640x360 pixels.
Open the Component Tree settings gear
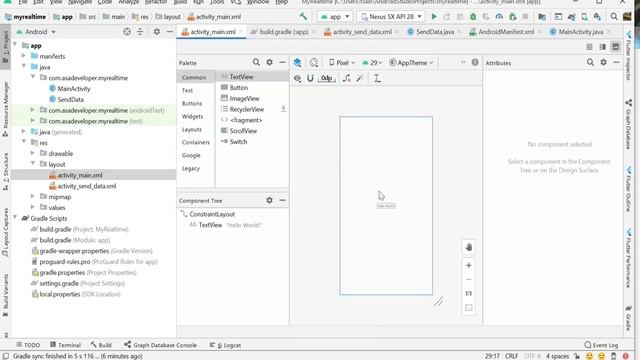coord(269,200)
